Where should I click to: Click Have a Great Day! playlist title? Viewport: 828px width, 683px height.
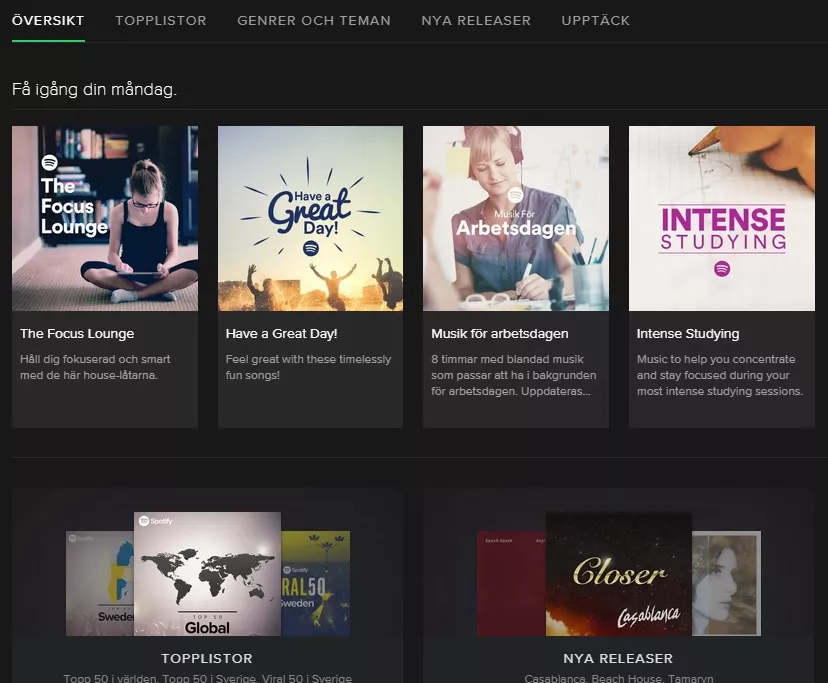click(281, 334)
